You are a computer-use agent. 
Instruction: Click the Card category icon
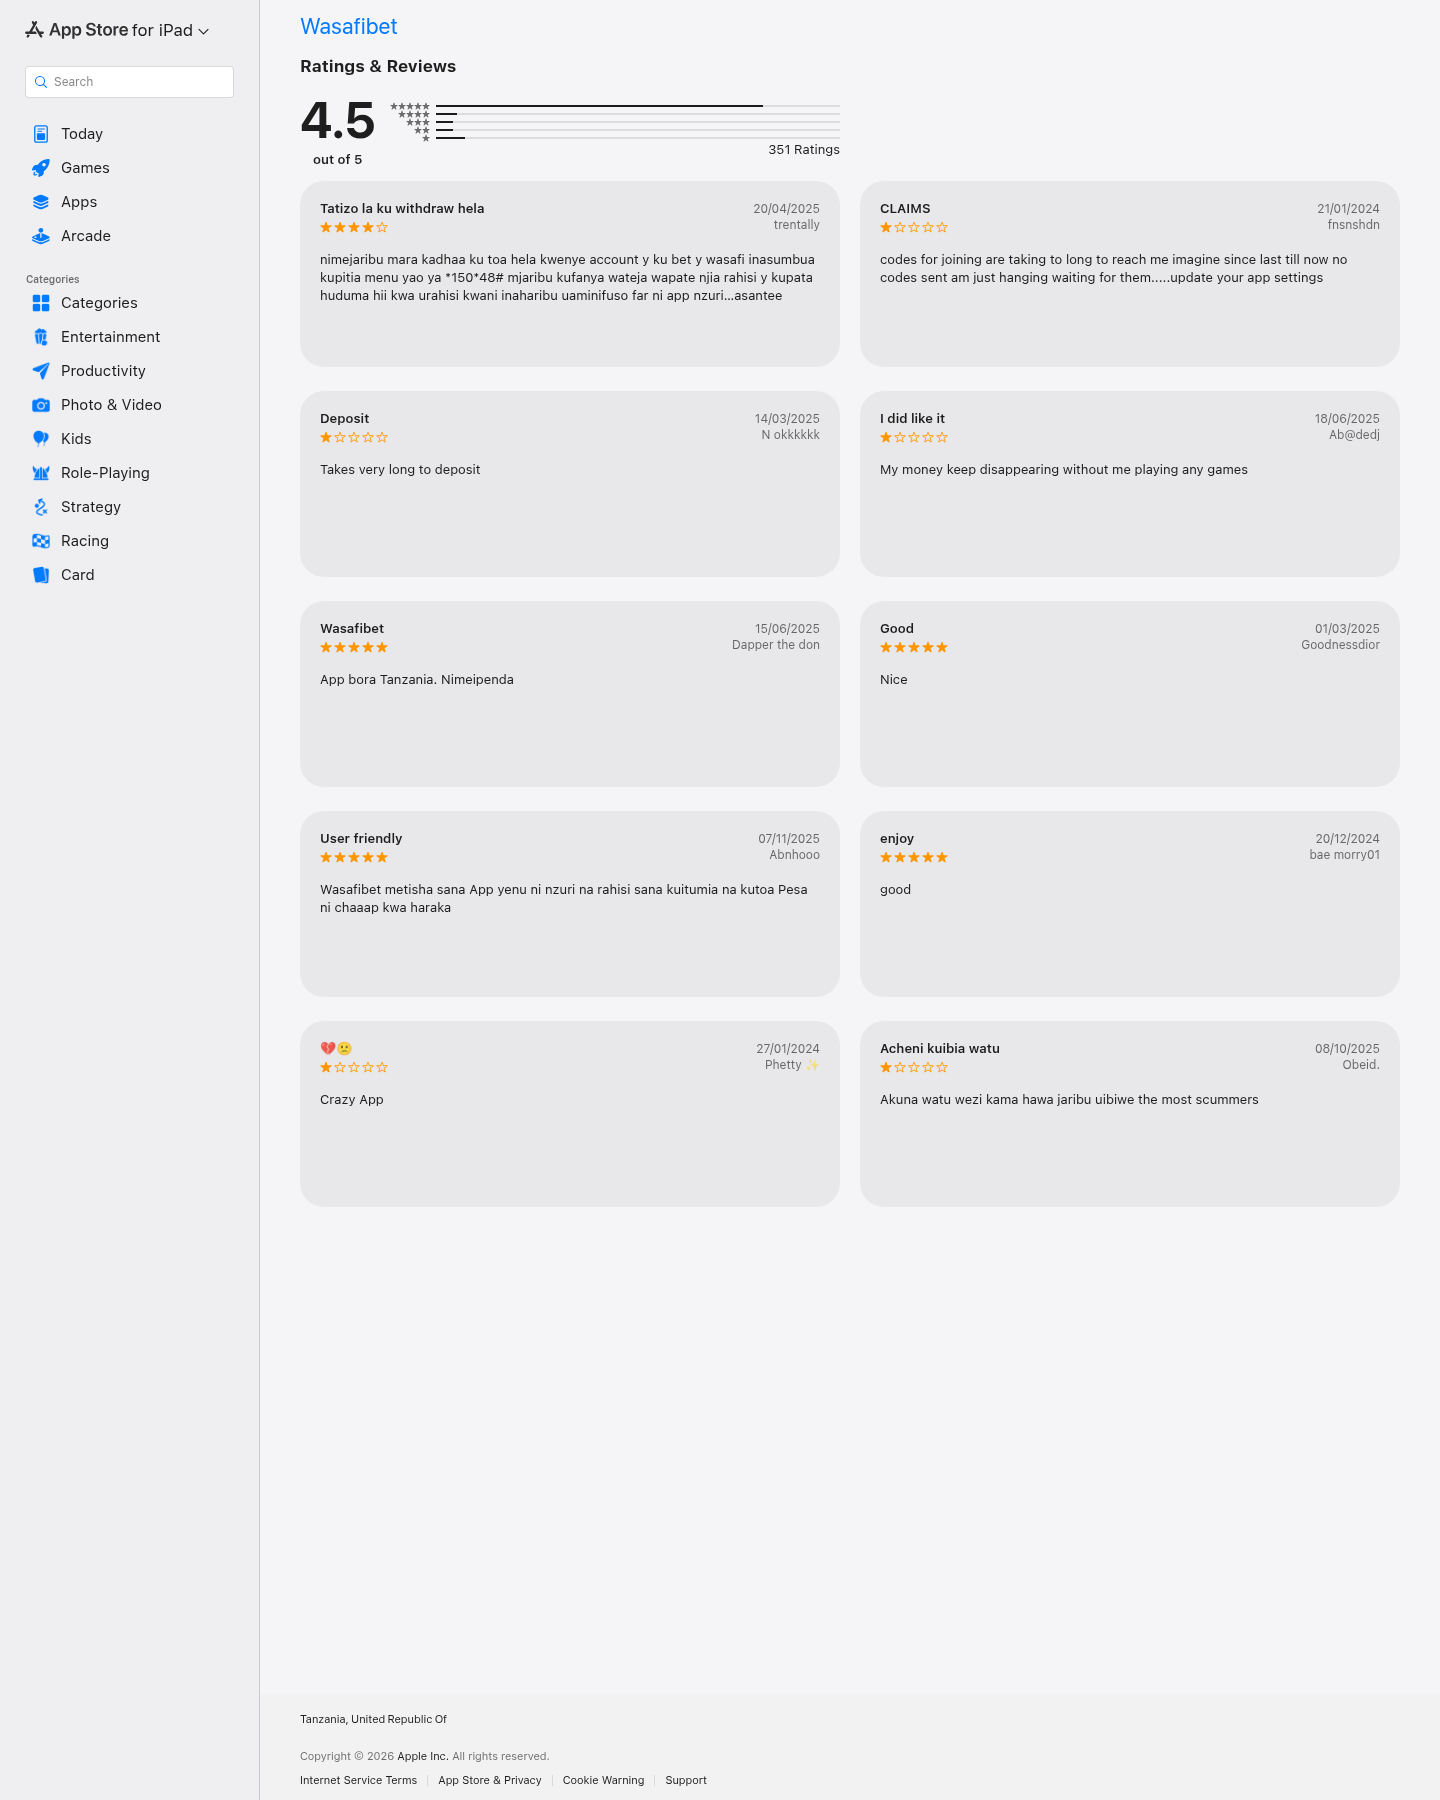pyautogui.click(x=41, y=575)
